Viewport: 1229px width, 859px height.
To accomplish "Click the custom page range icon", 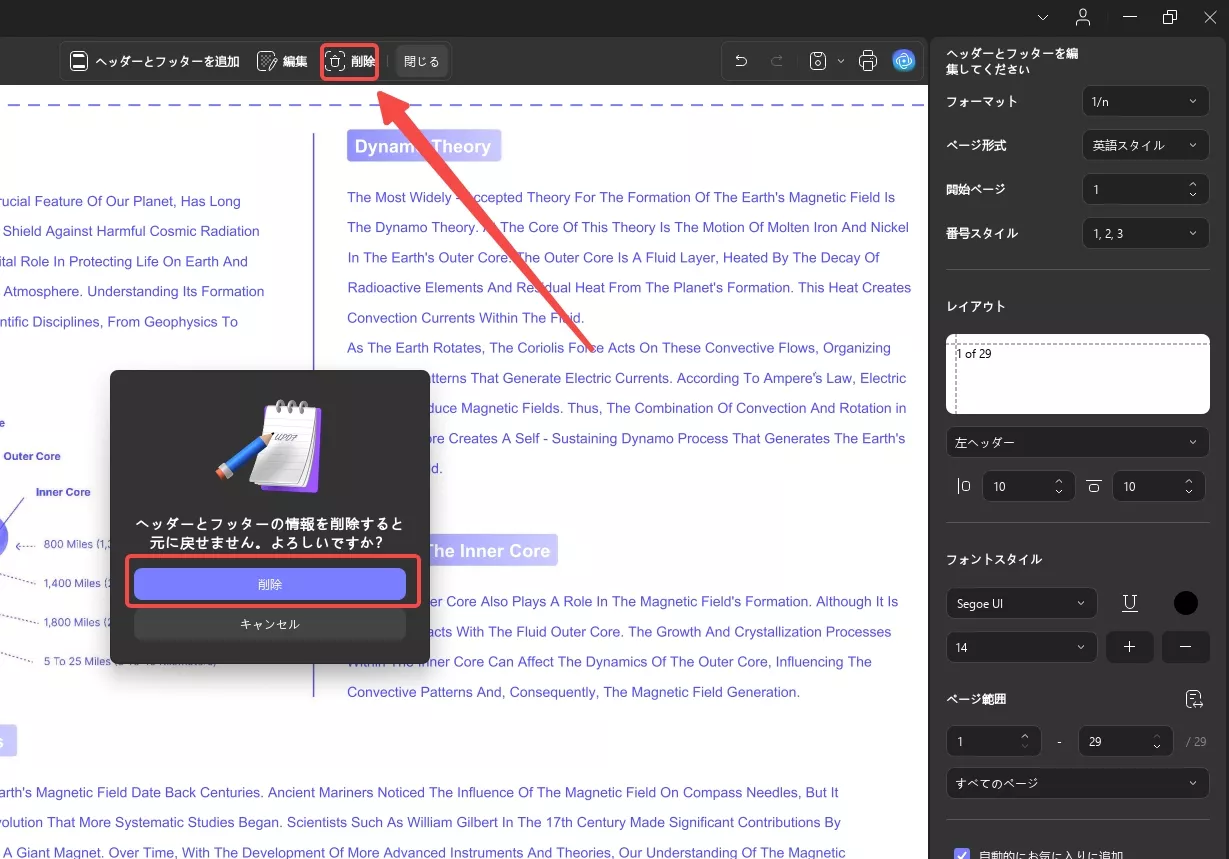I will pos(1193,699).
